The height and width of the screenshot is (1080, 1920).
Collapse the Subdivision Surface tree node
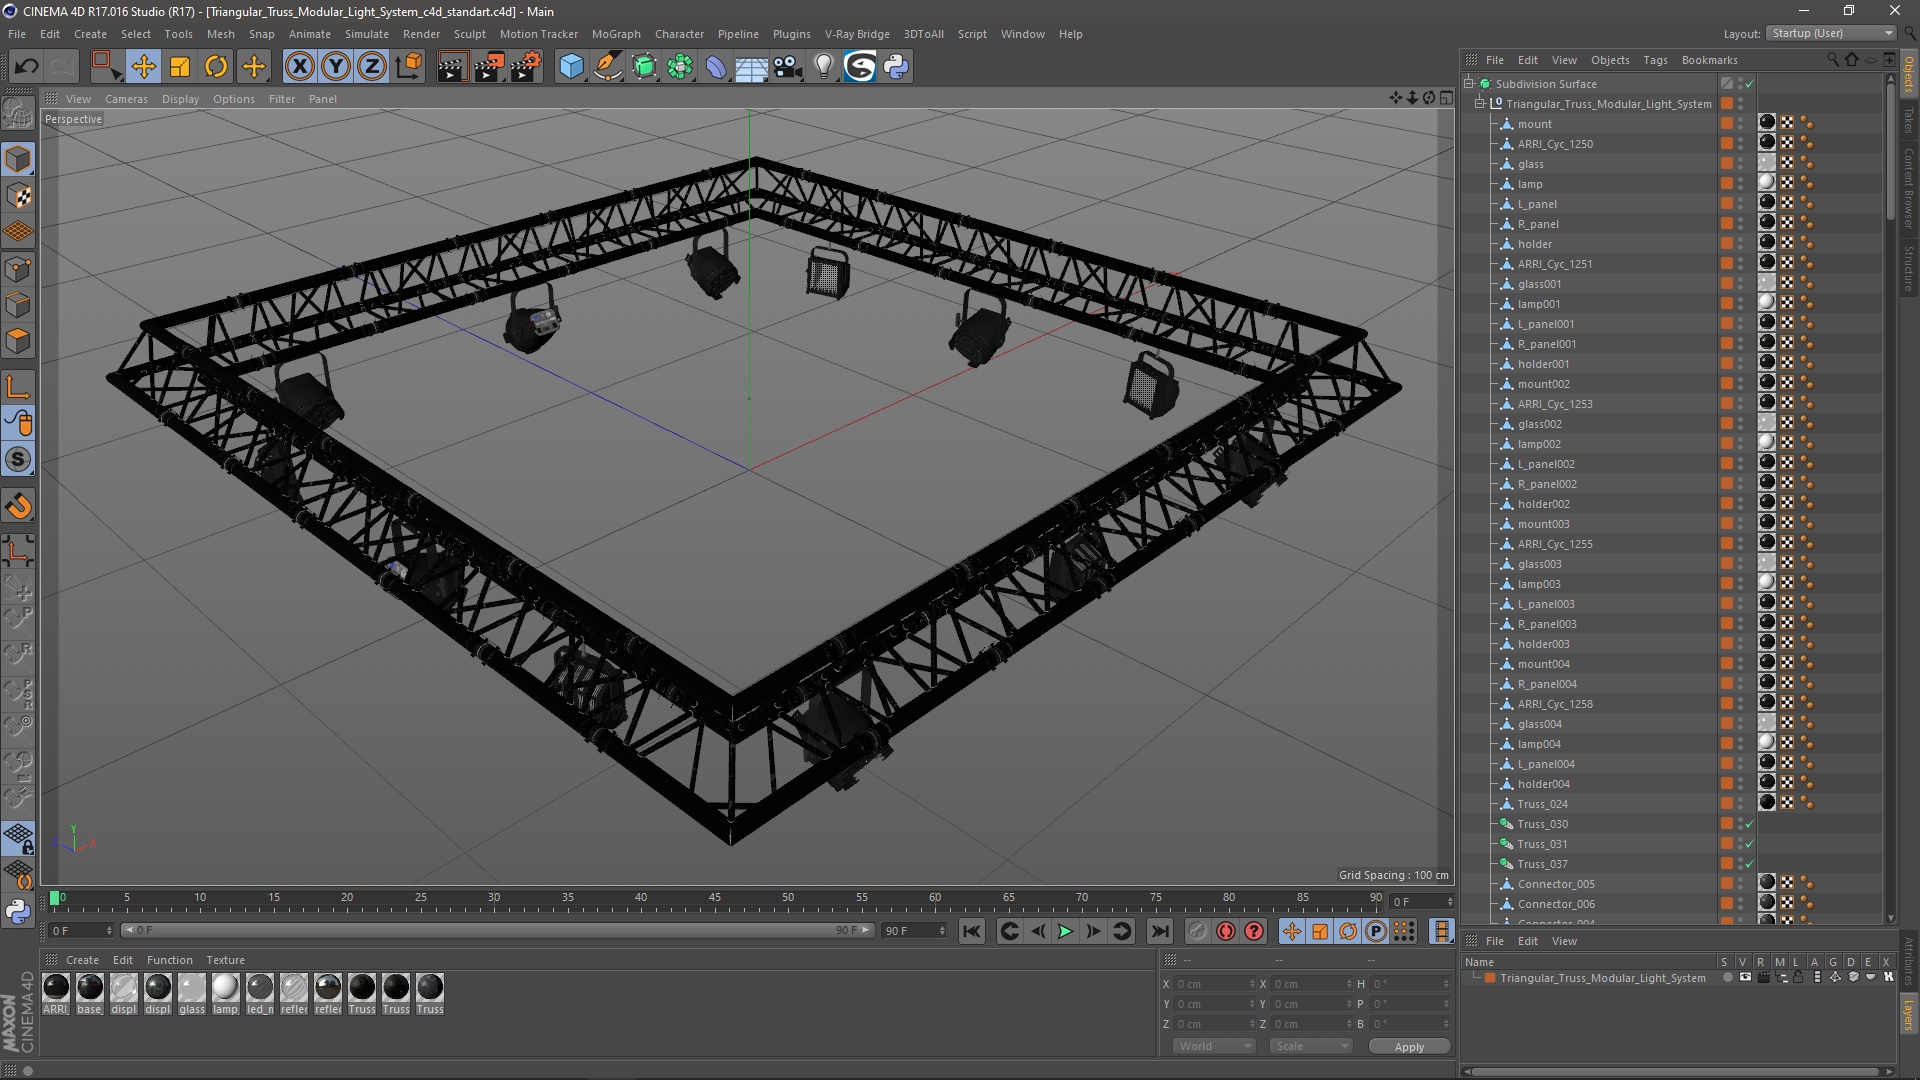coord(1469,83)
